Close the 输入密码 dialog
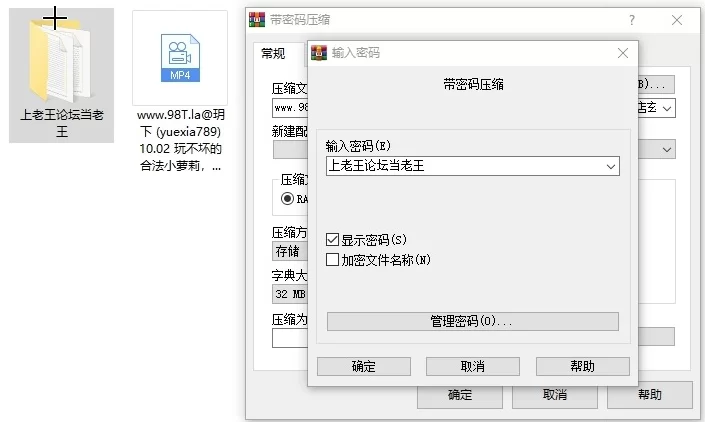The image size is (705, 422). 623,53
